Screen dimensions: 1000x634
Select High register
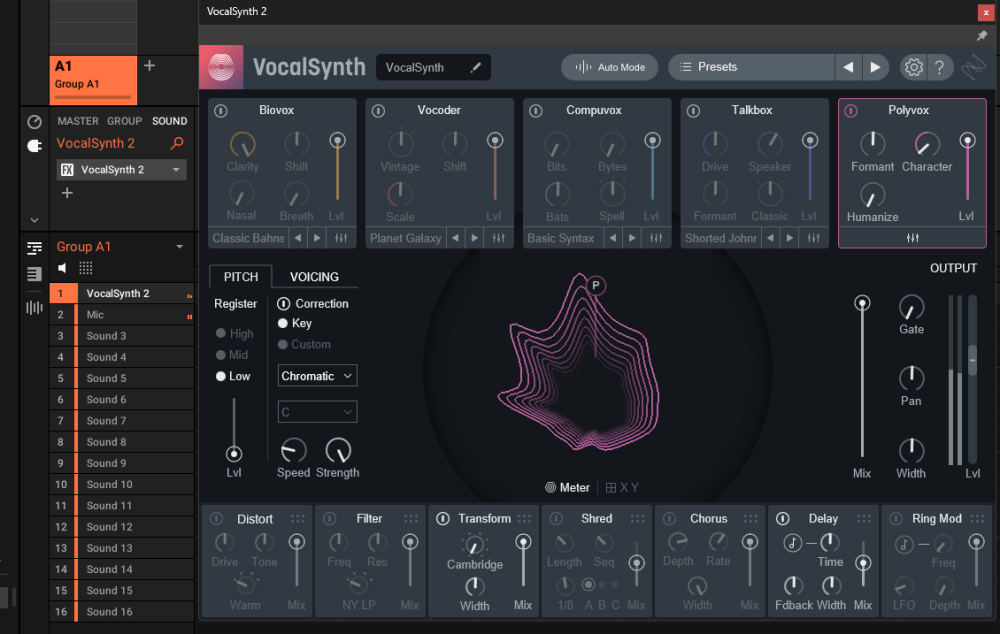234,334
